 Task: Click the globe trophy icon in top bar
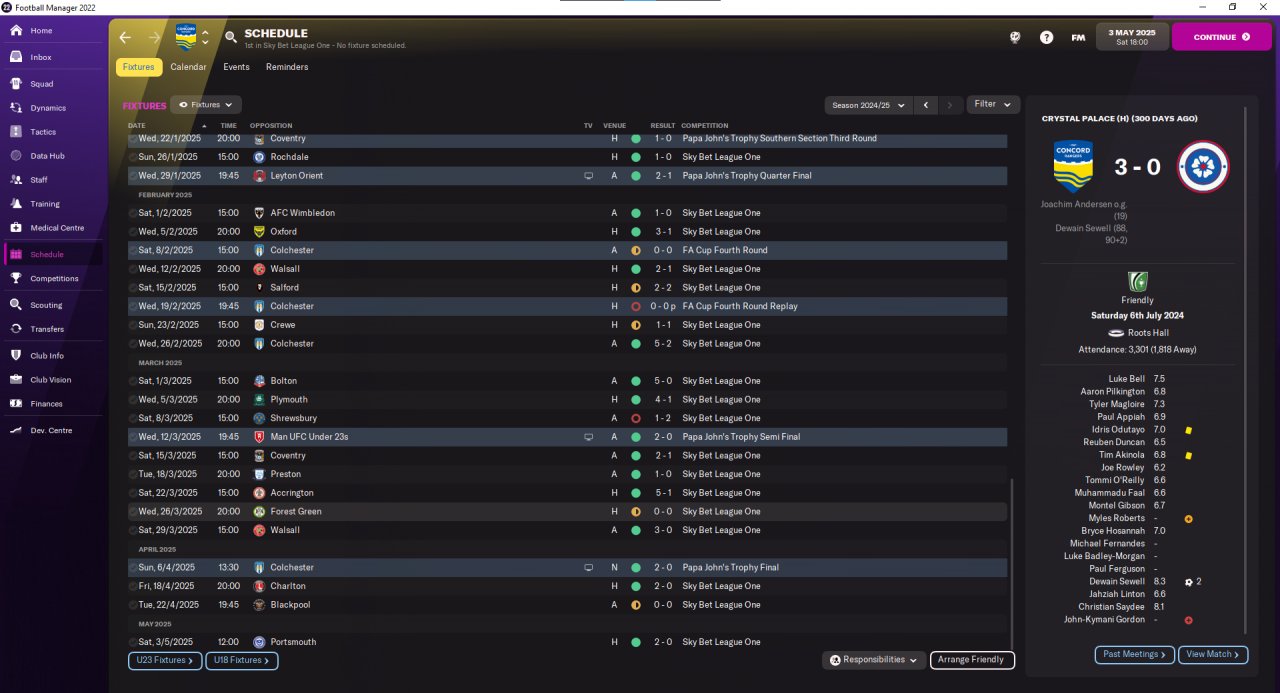tap(1015, 37)
